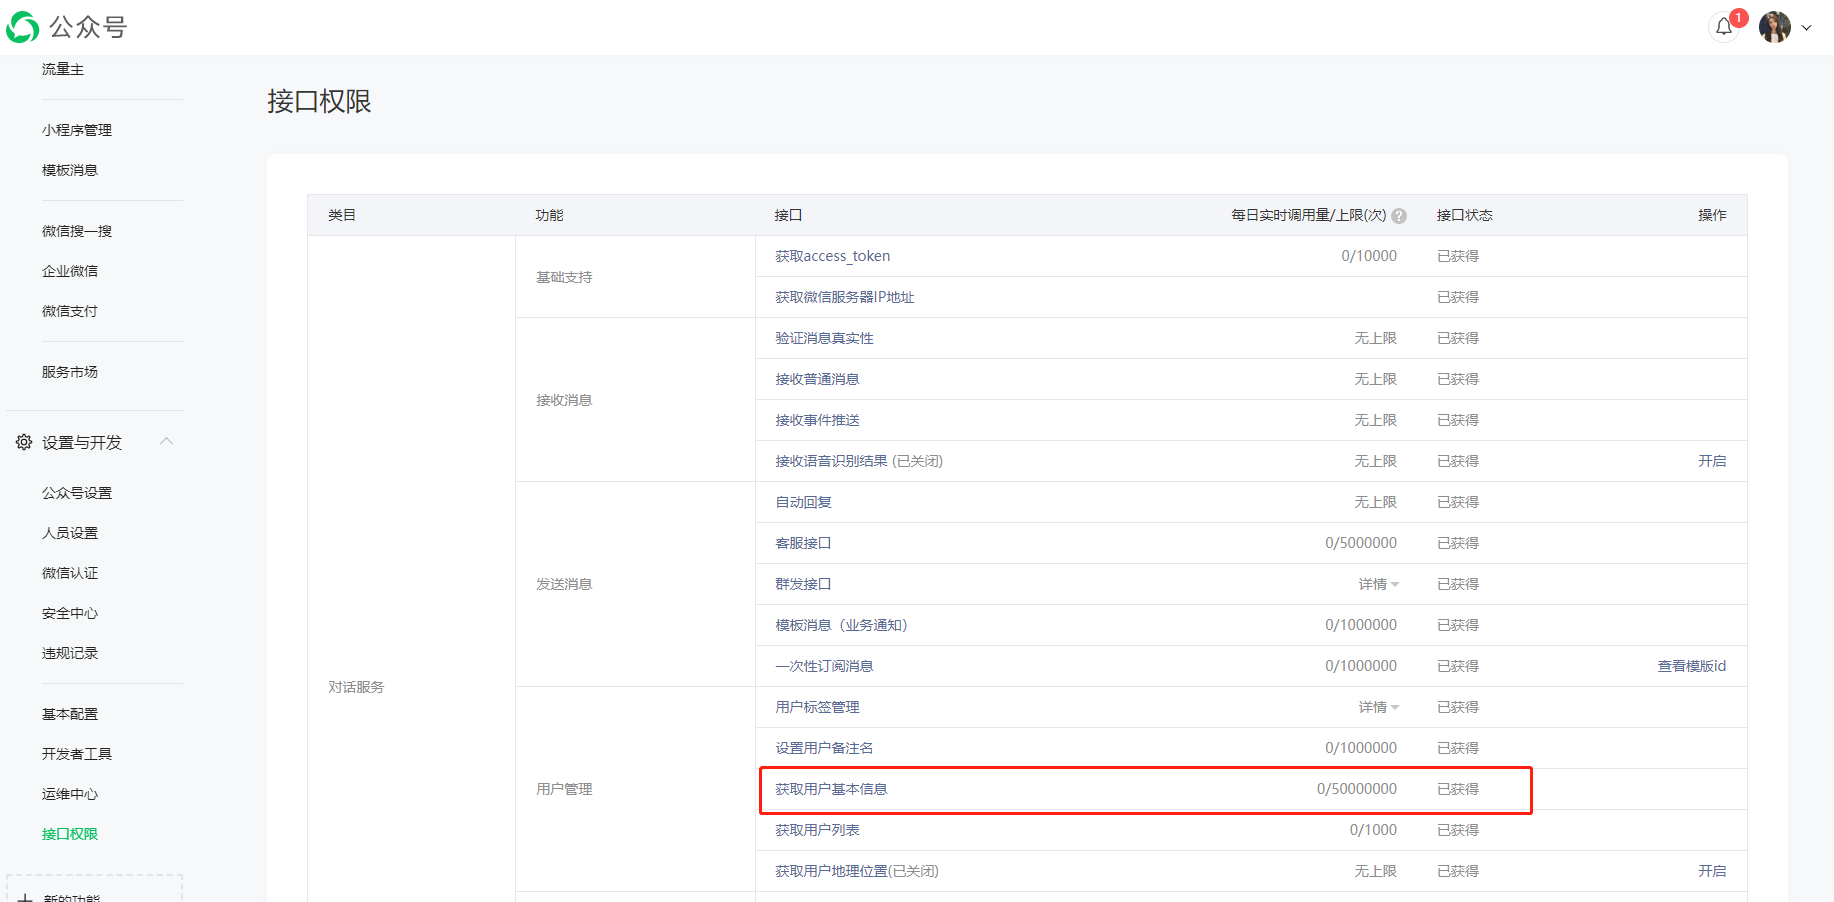Open 违规记录 page
The height and width of the screenshot is (902, 1834).
[70, 653]
